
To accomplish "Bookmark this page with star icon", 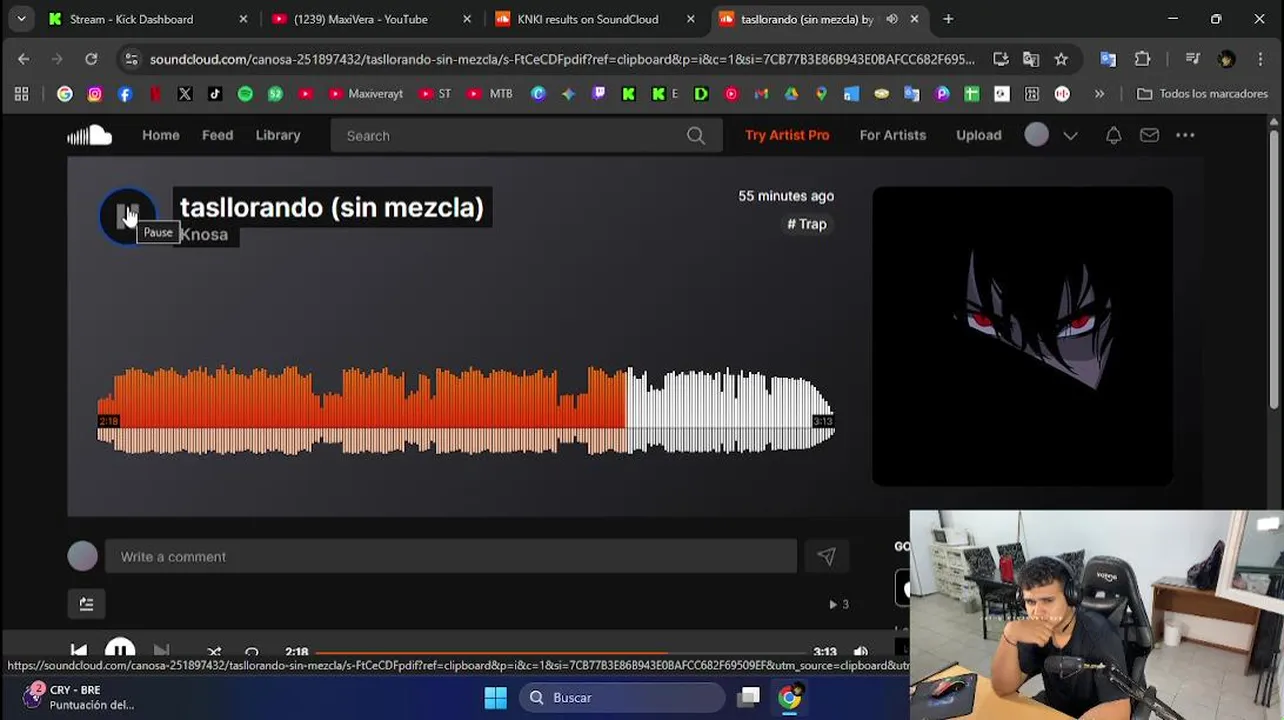I will tap(1061, 59).
